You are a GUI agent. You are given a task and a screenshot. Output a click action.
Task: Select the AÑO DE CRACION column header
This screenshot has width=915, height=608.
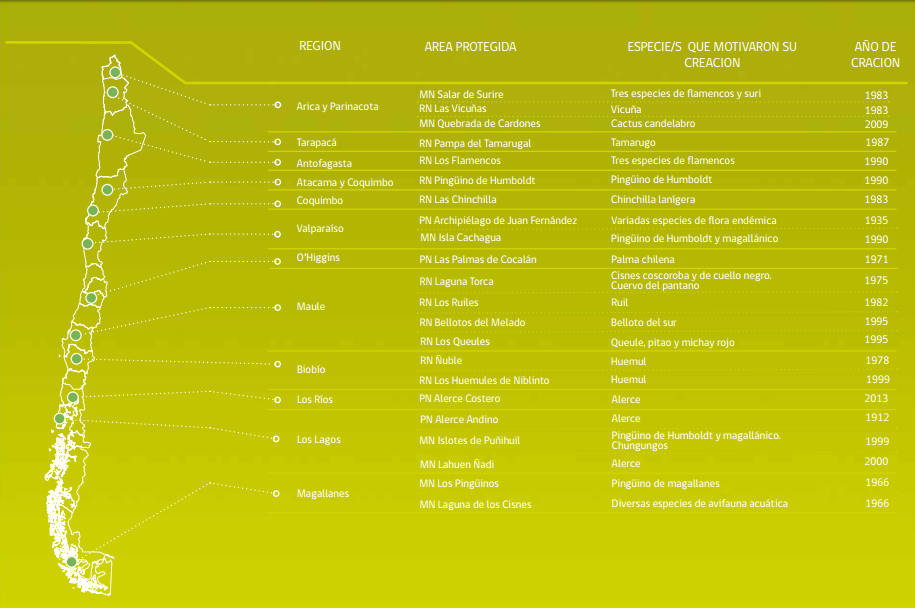coord(875,54)
